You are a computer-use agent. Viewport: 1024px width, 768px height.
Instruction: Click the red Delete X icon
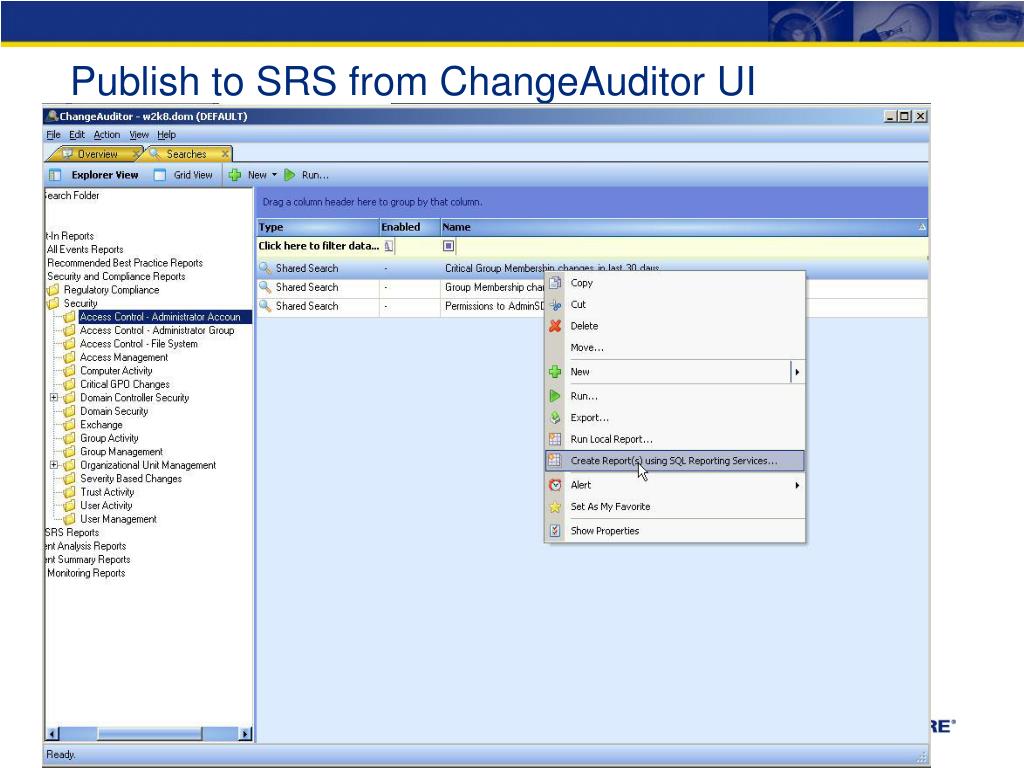(x=555, y=326)
